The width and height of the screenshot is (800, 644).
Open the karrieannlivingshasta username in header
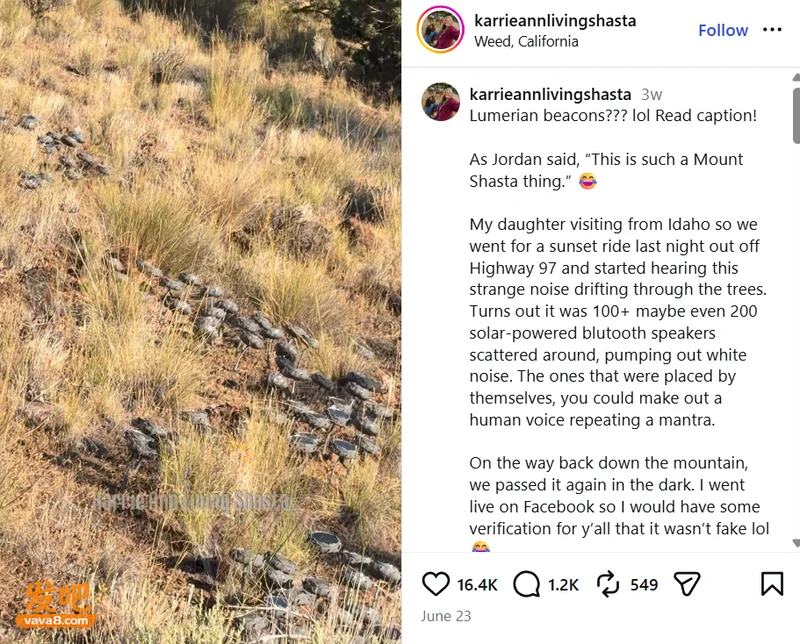coord(555,21)
